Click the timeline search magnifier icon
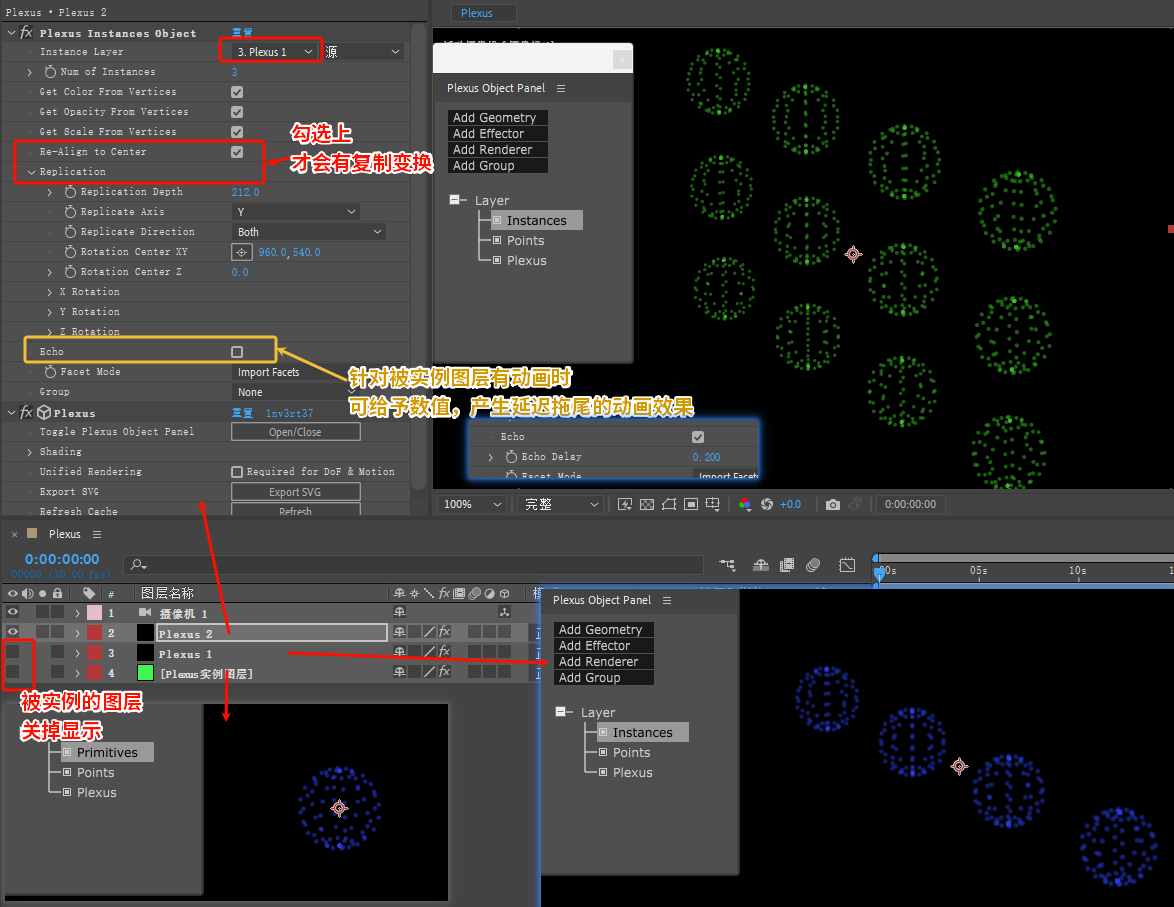Viewport: 1174px width, 907px height. 138,565
